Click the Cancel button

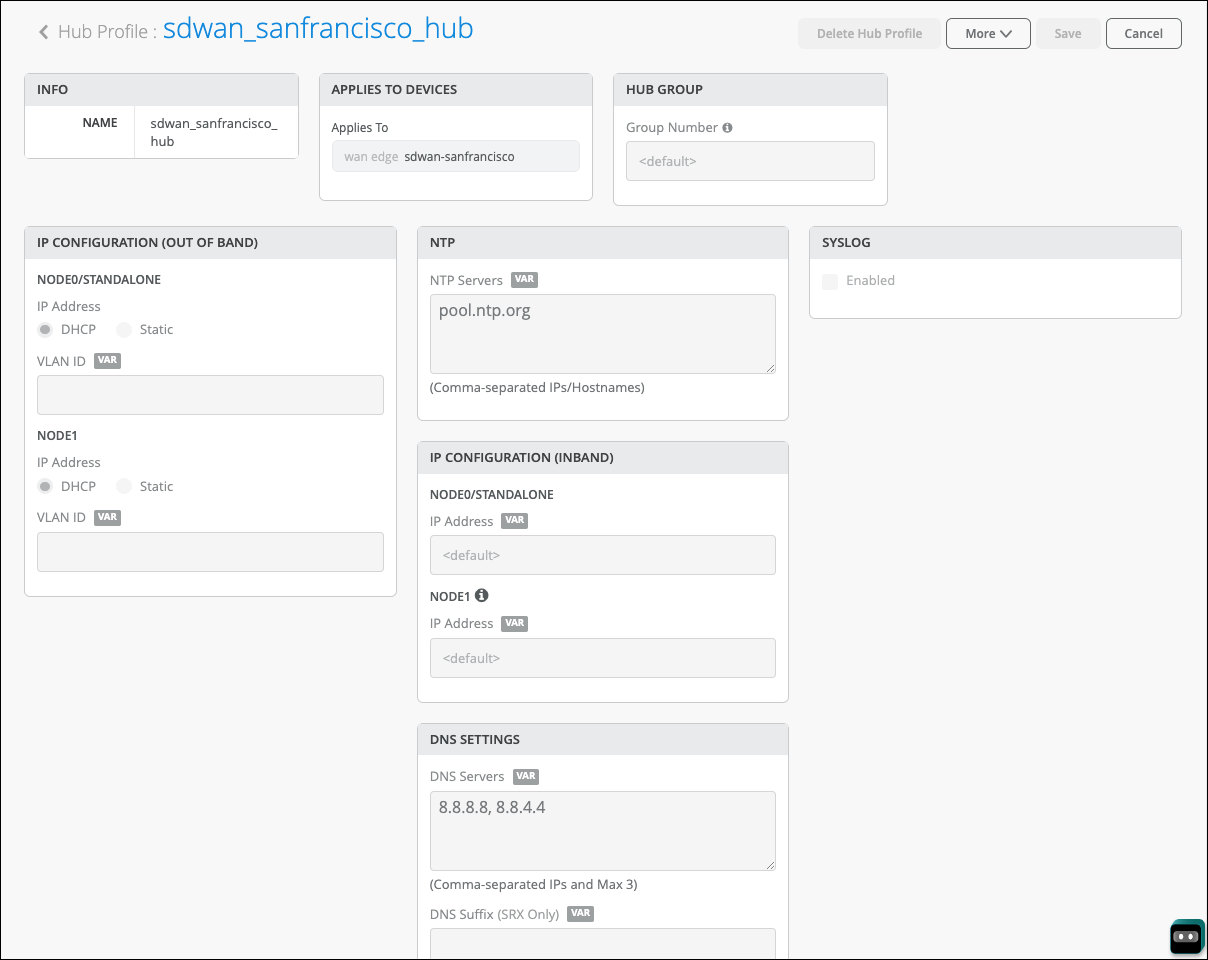pyautogui.click(x=1143, y=33)
